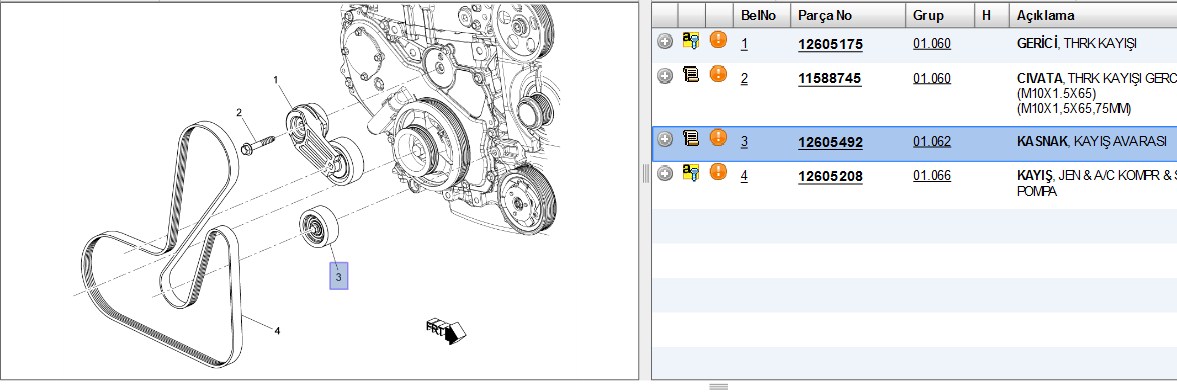The image size is (1177, 392).
Task: Click the horizontal splitter handle at bottom
Action: [x=718, y=387]
